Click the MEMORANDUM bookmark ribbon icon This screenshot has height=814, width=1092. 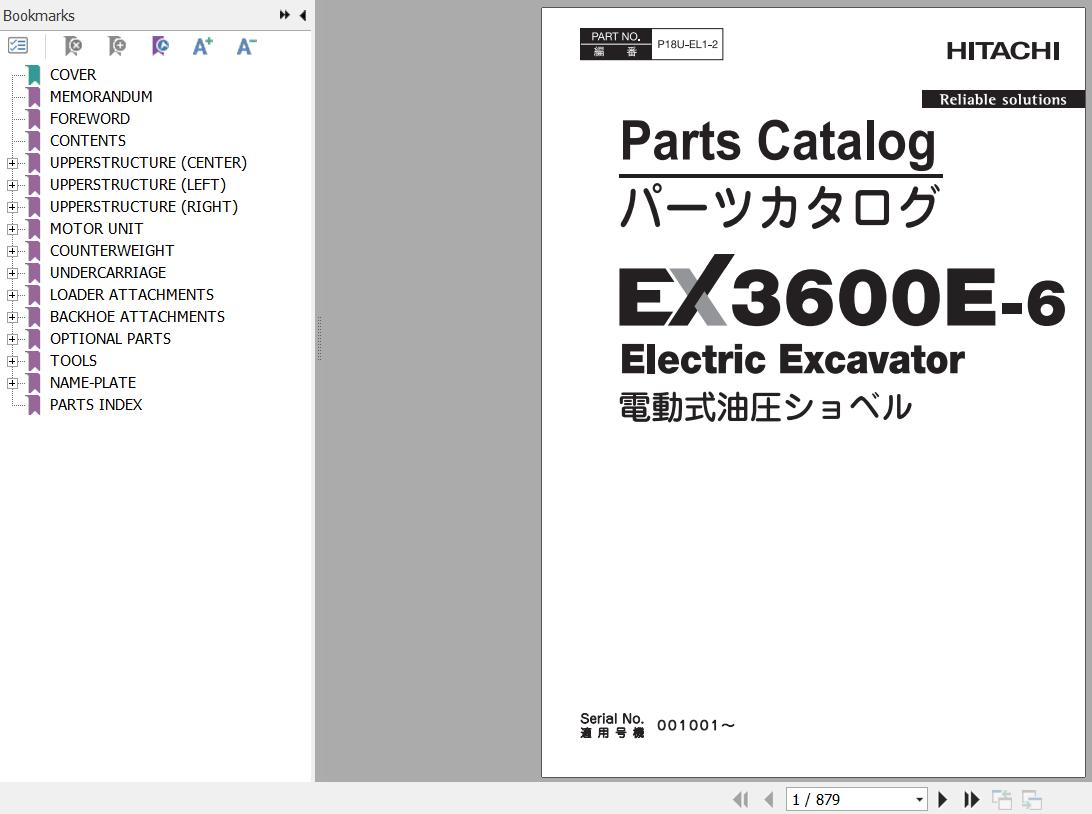tap(33, 97)
